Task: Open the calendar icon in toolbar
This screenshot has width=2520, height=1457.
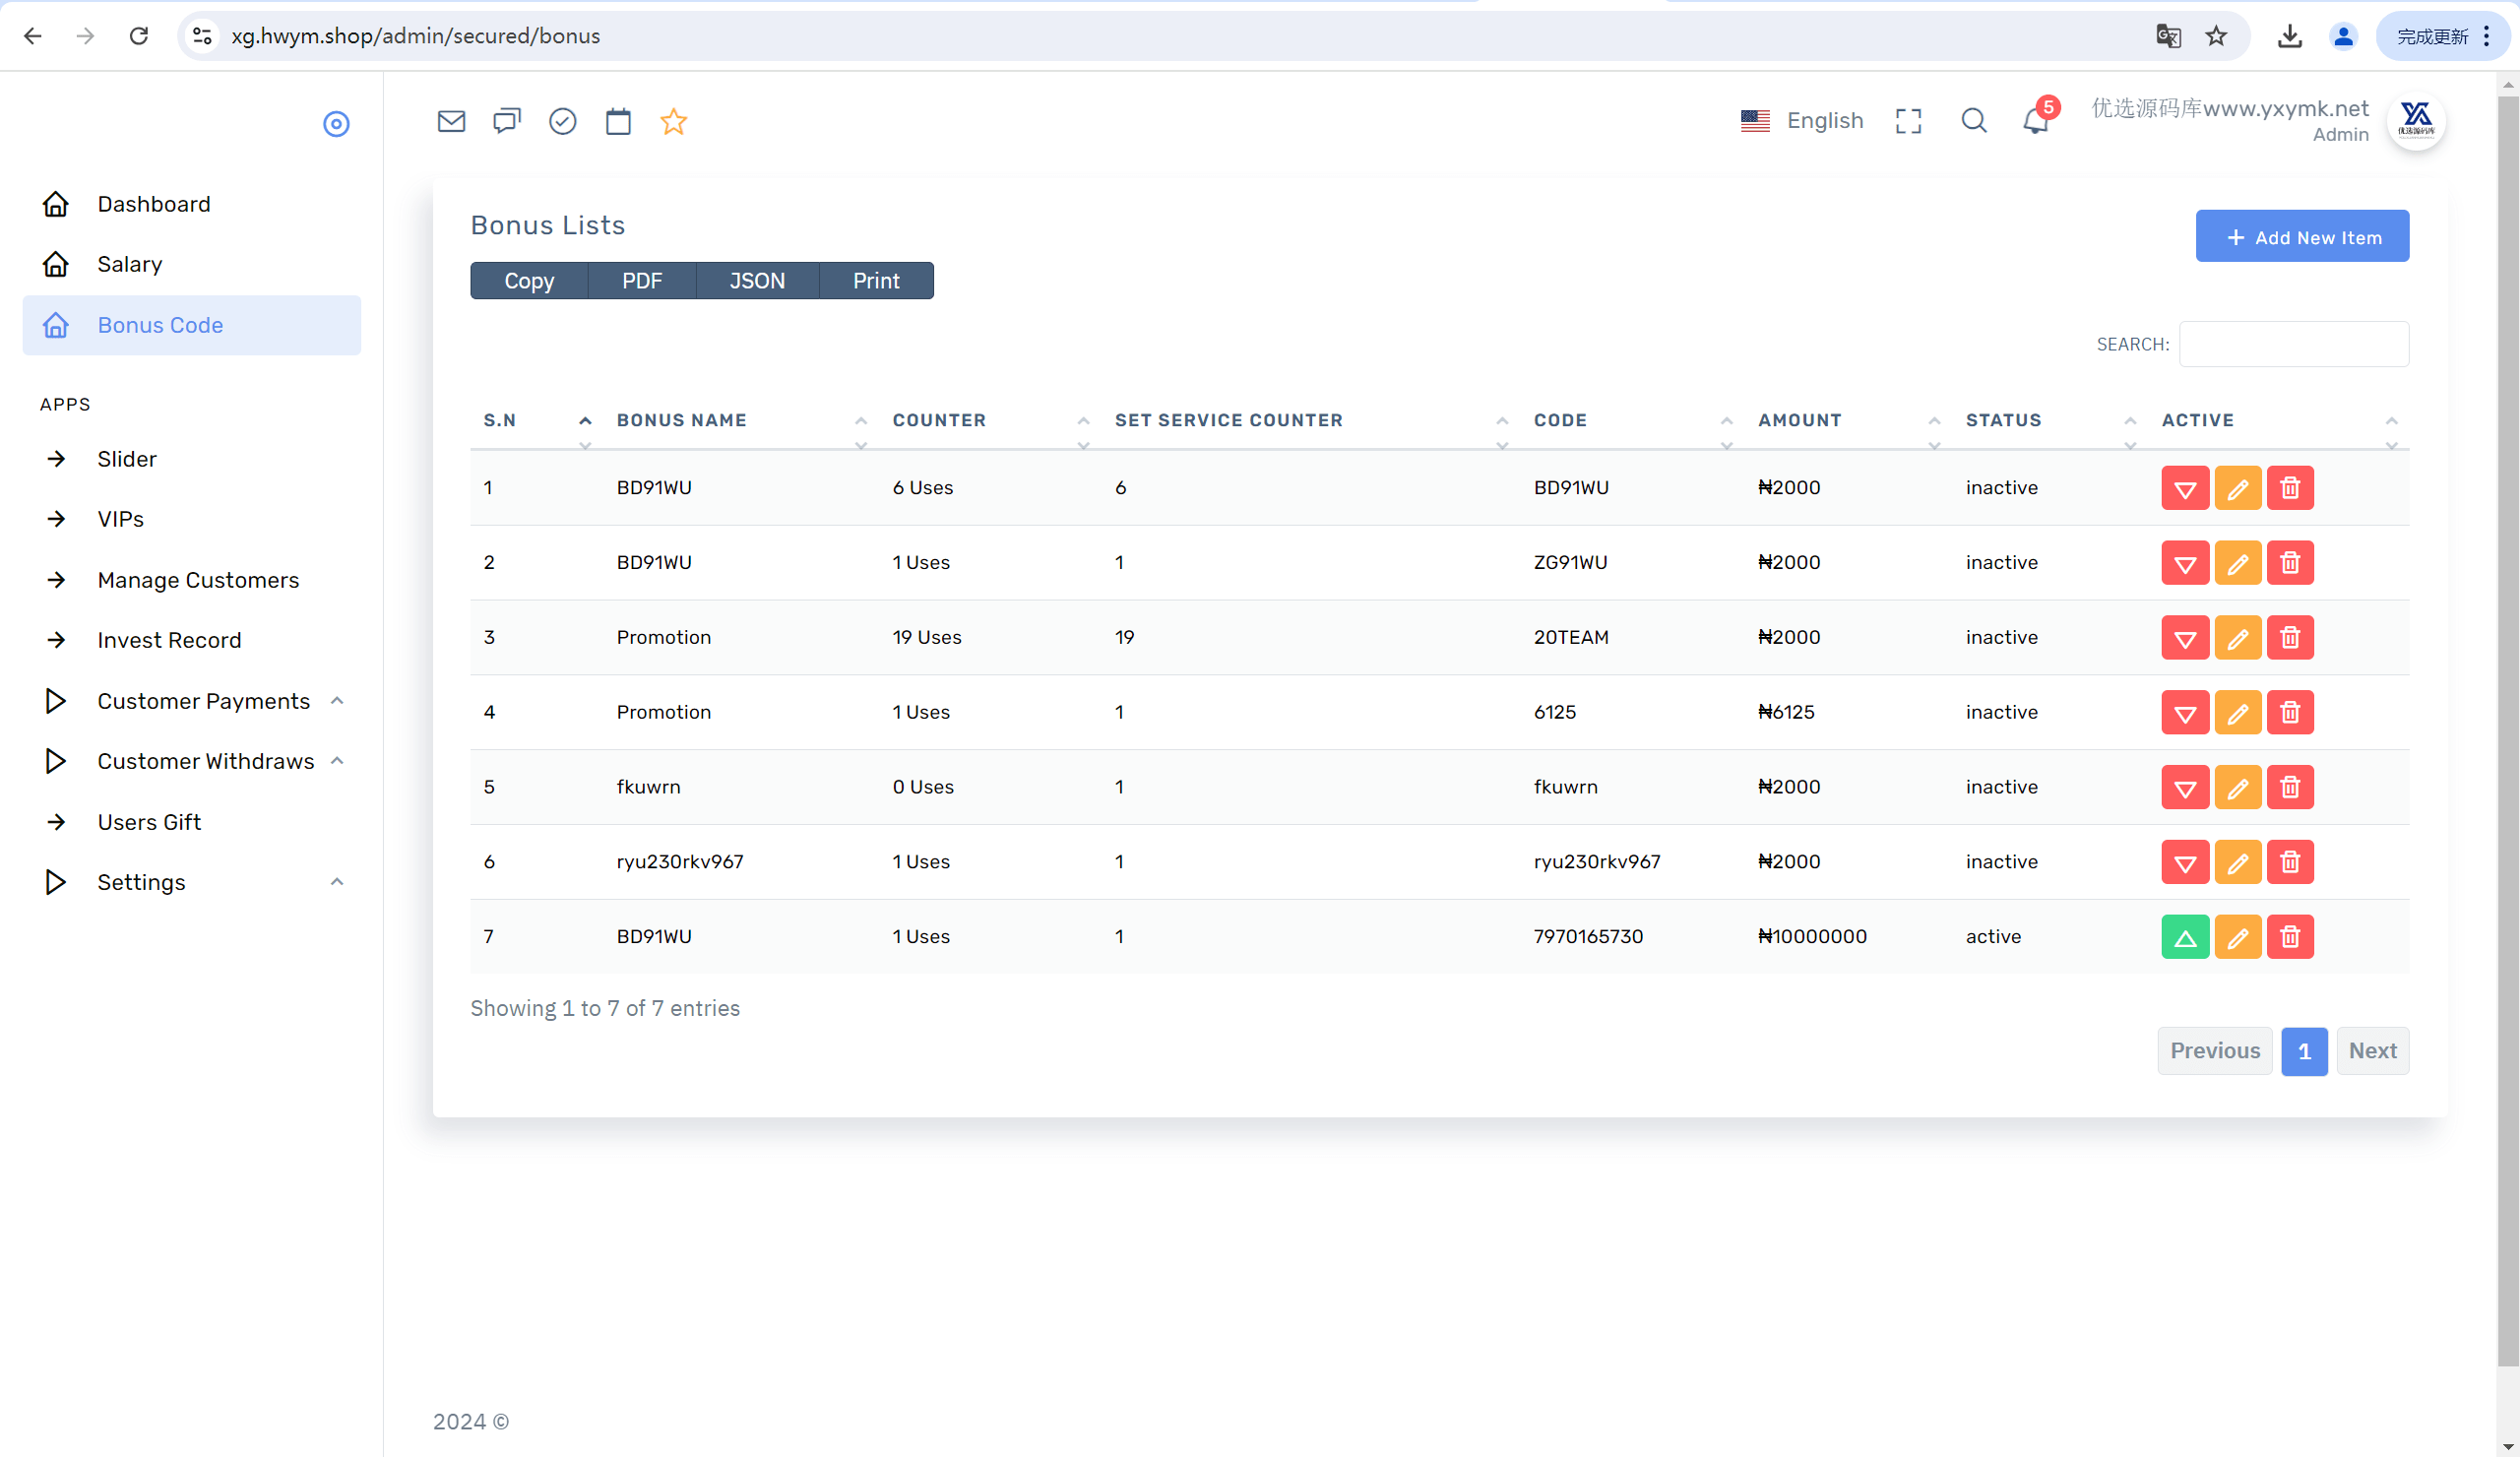Action: point(618,121)
